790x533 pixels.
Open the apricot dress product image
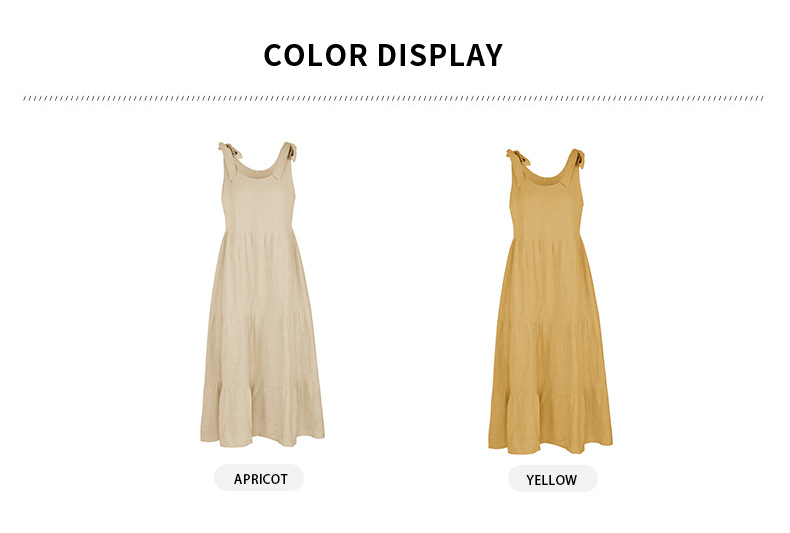pos(262,295)
